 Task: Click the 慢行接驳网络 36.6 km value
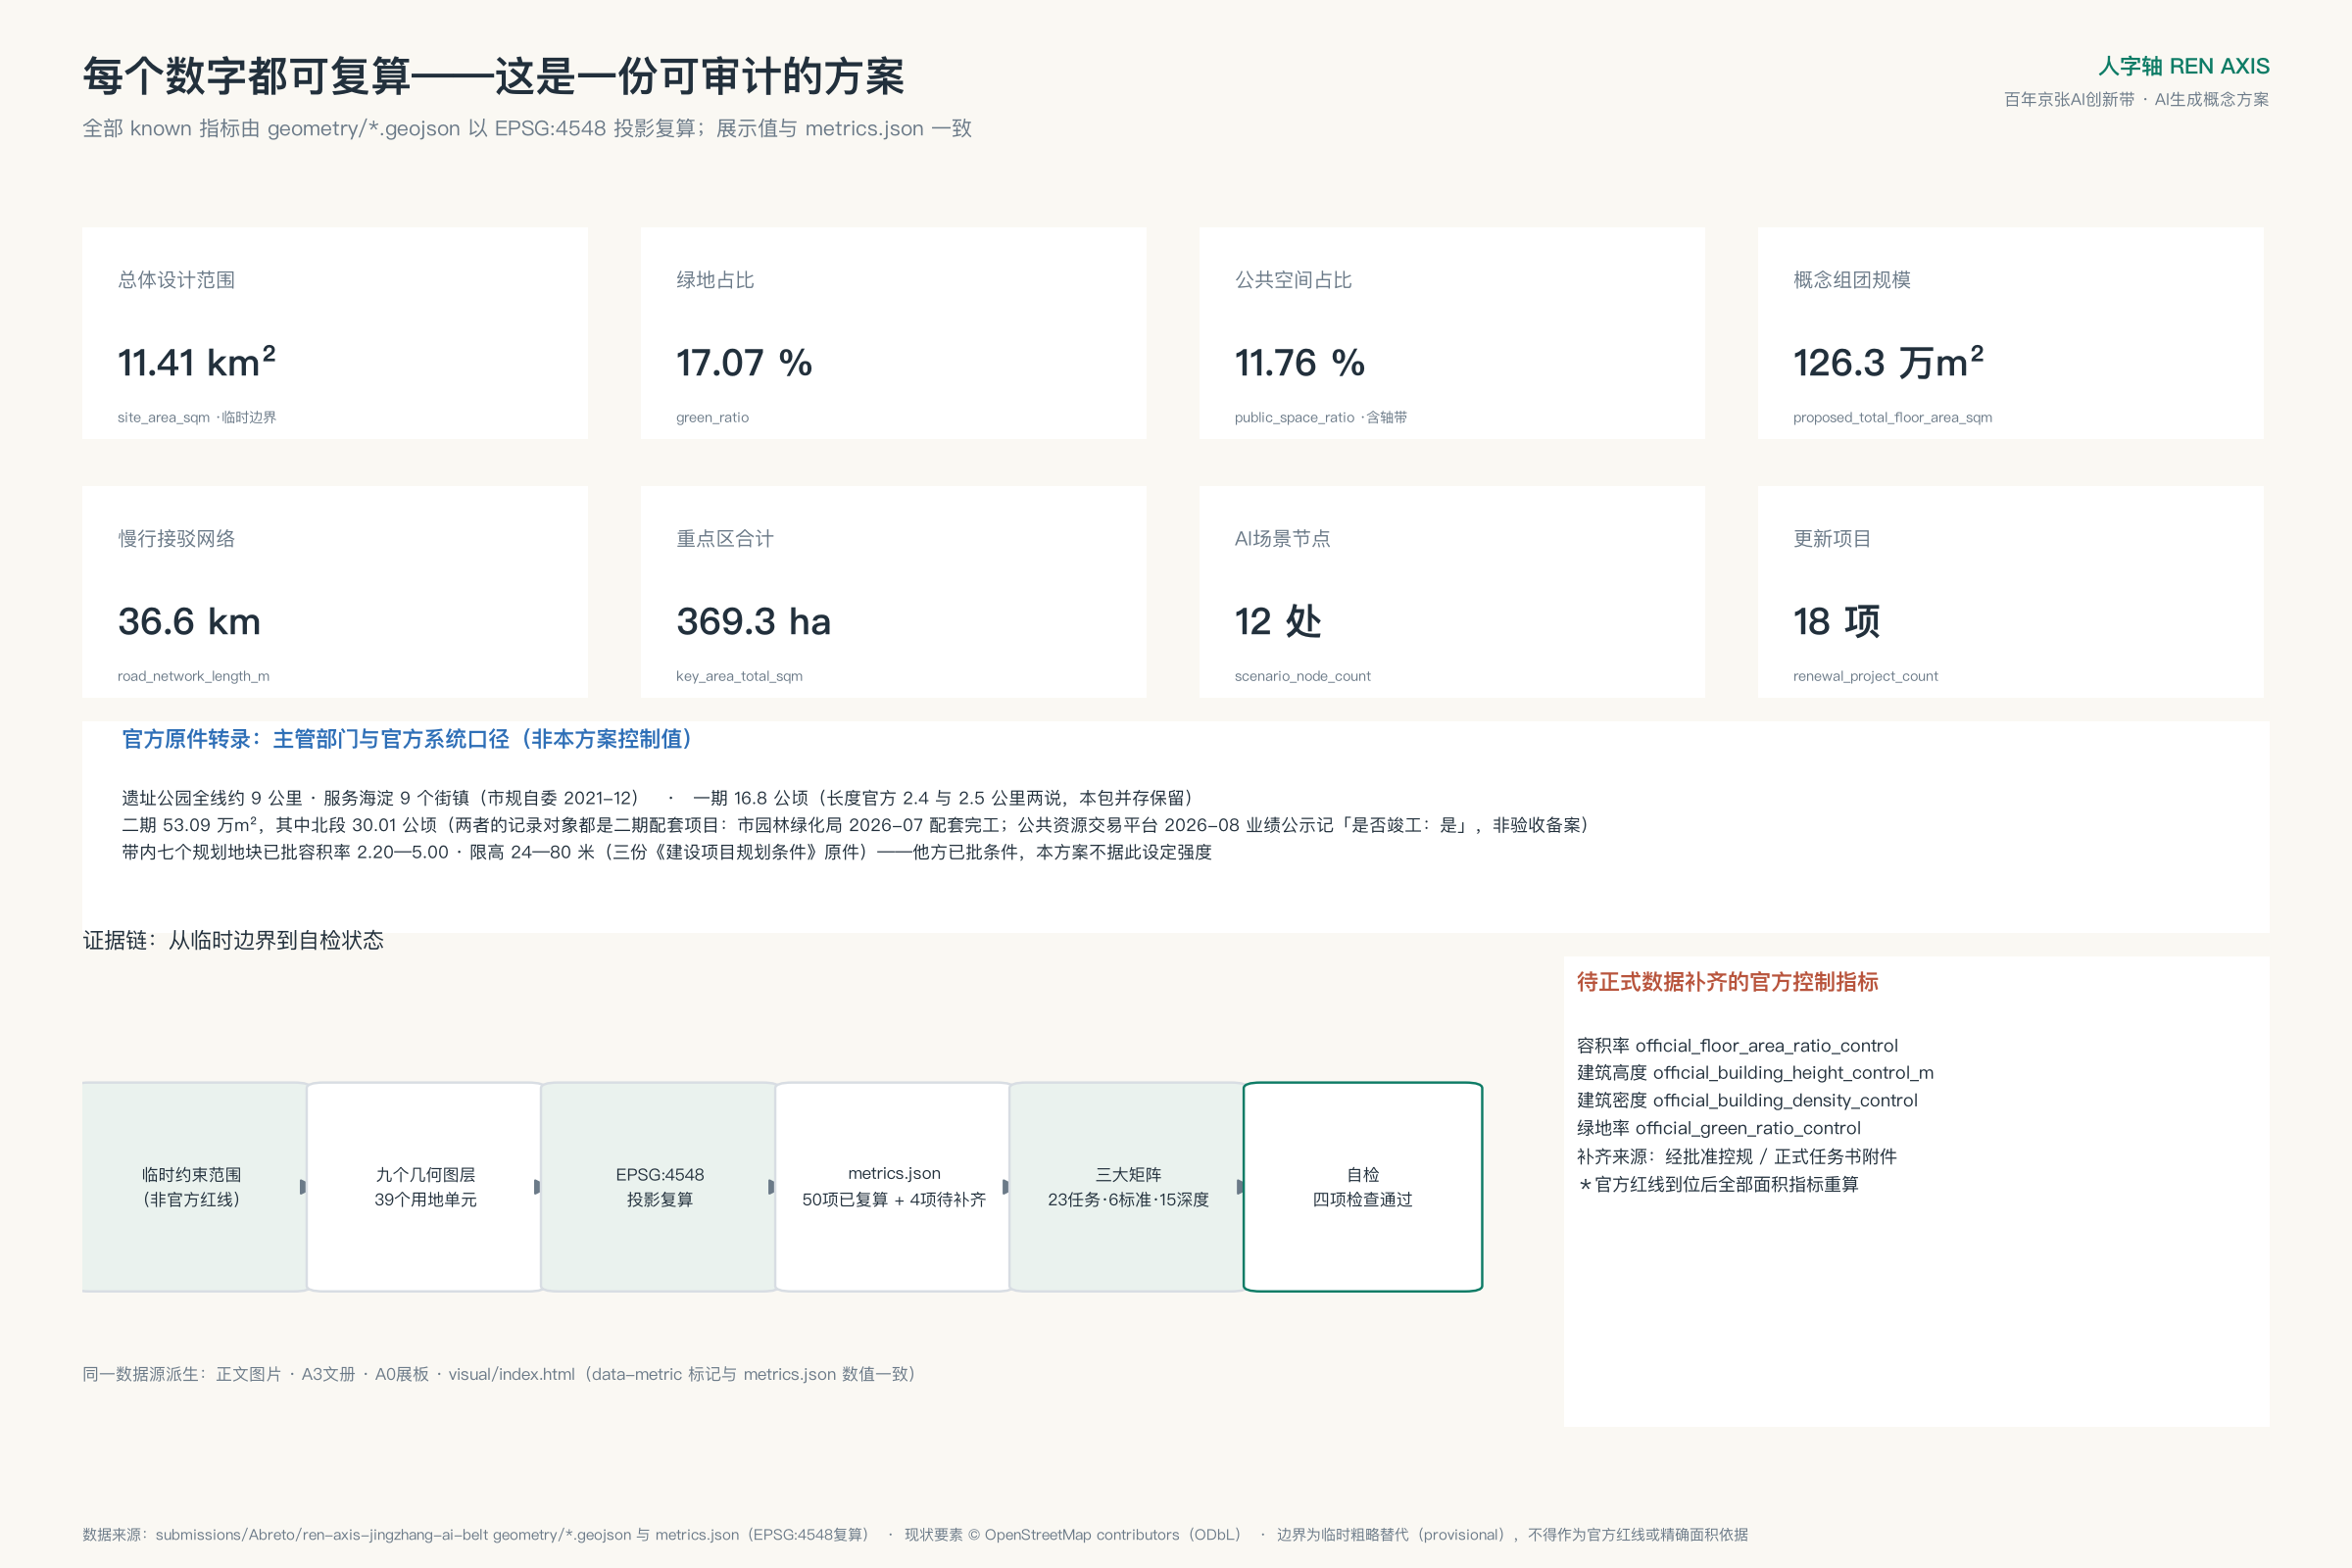coord(189,621)
